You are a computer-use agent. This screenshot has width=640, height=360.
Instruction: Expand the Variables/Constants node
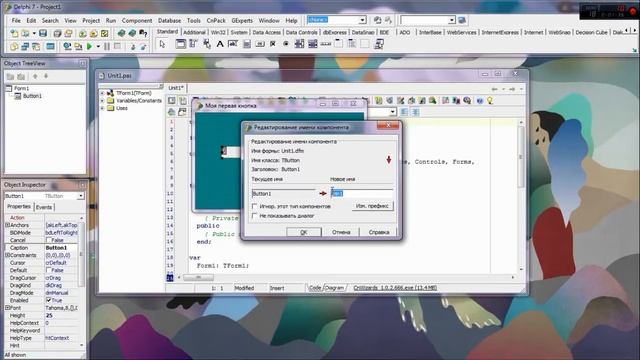[x=102, y=101]
